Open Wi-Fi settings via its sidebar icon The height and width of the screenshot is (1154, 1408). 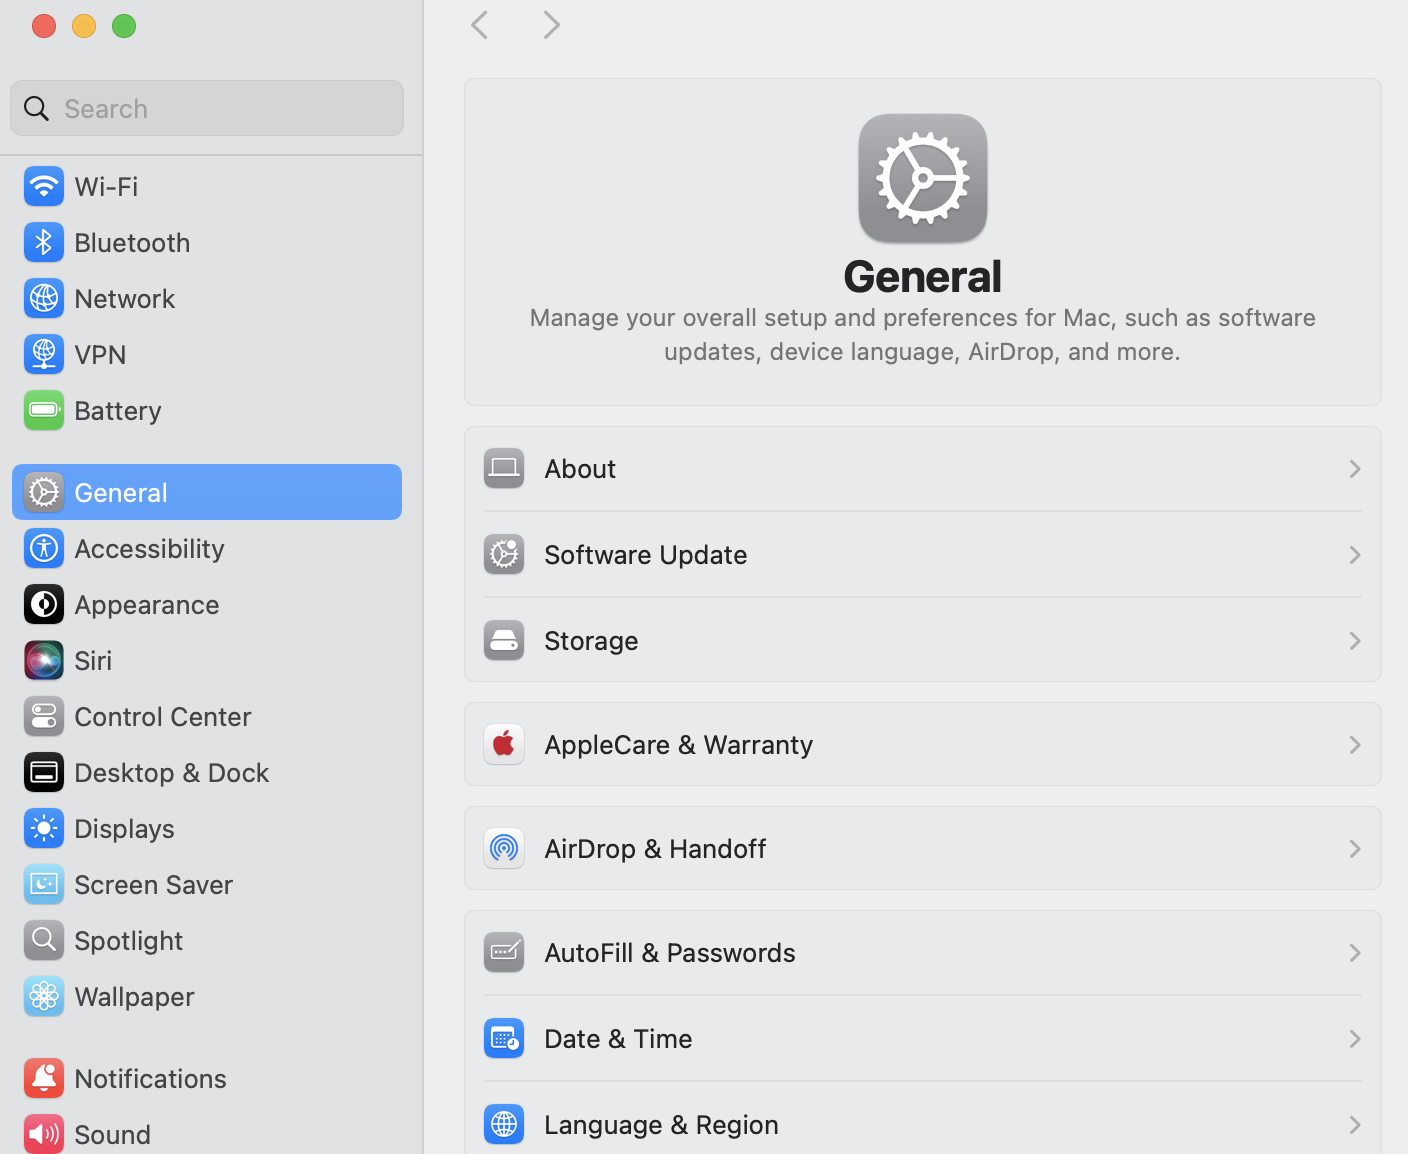click(44, 186)
